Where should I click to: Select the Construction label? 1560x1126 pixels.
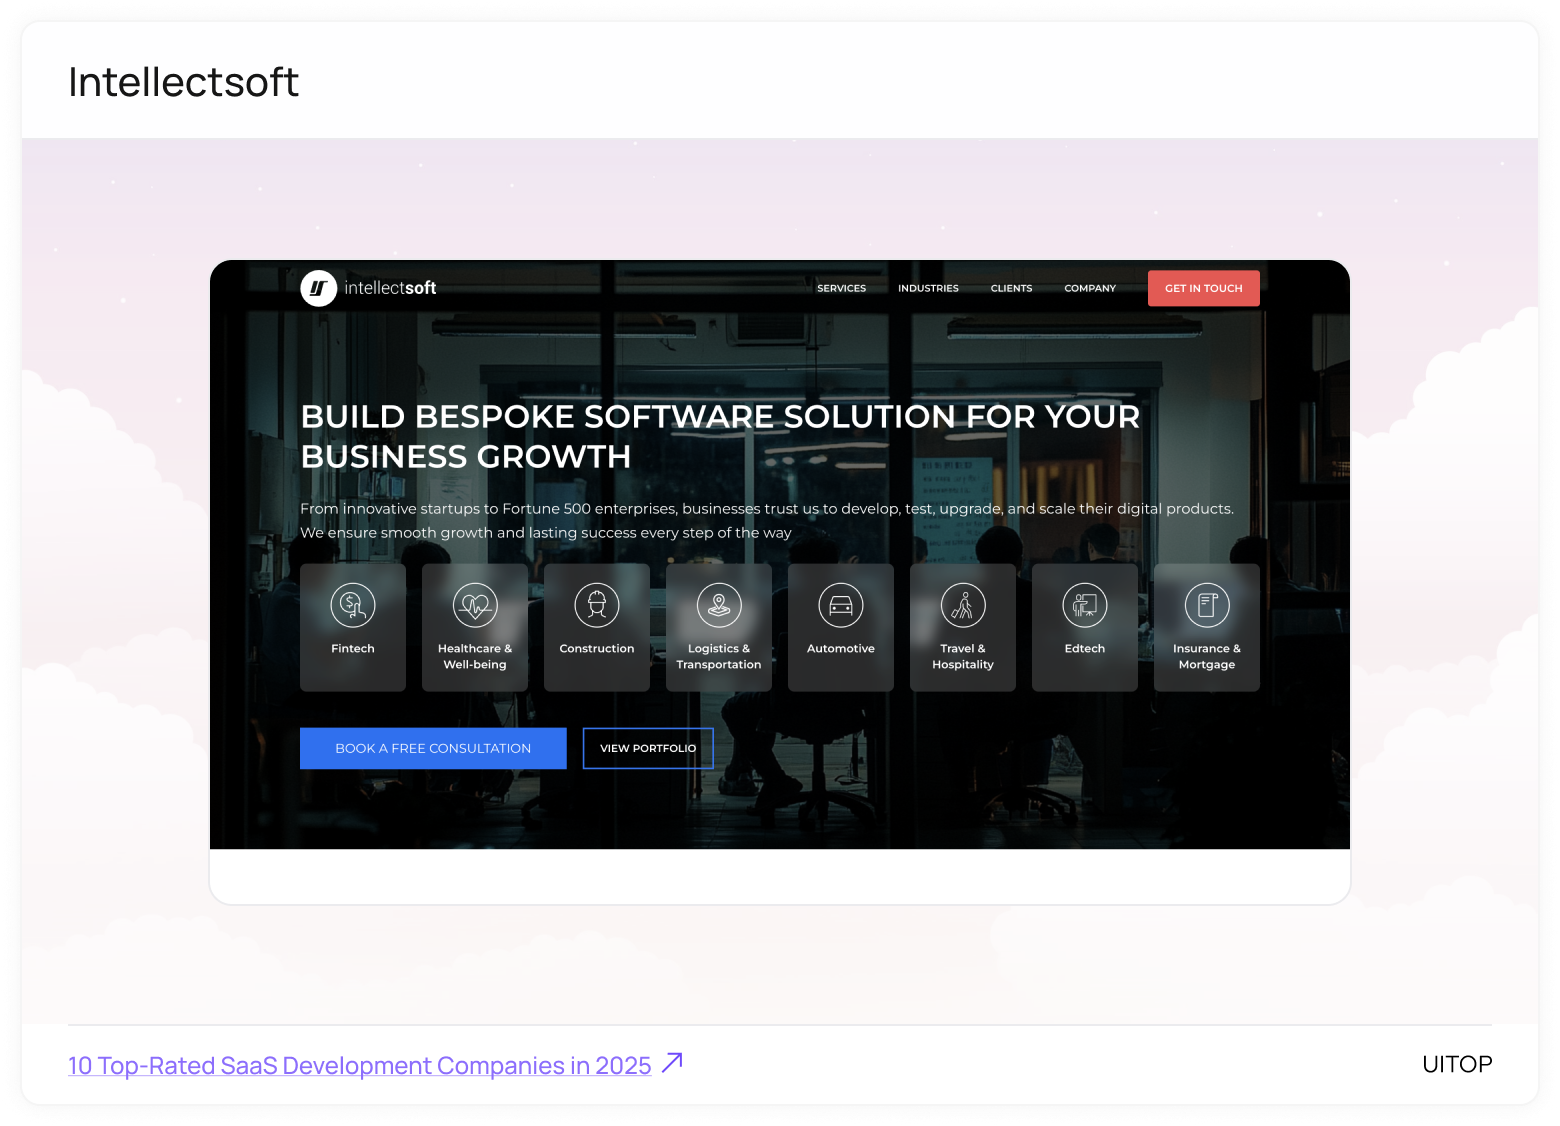(x=597, y=649)
